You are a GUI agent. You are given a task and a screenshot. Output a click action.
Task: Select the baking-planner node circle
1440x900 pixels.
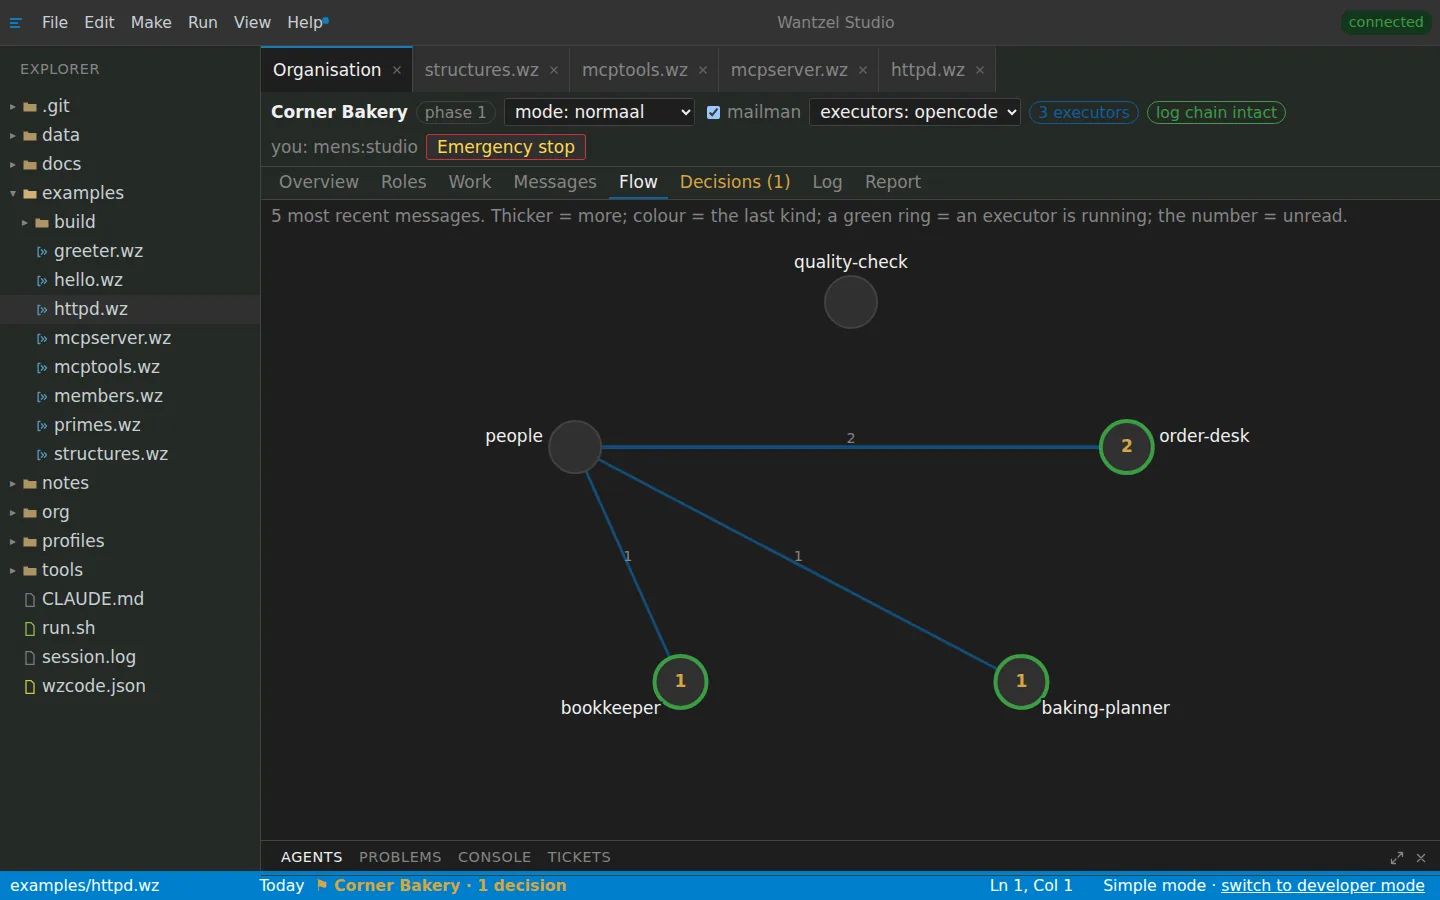click(x=1021, y=682)
